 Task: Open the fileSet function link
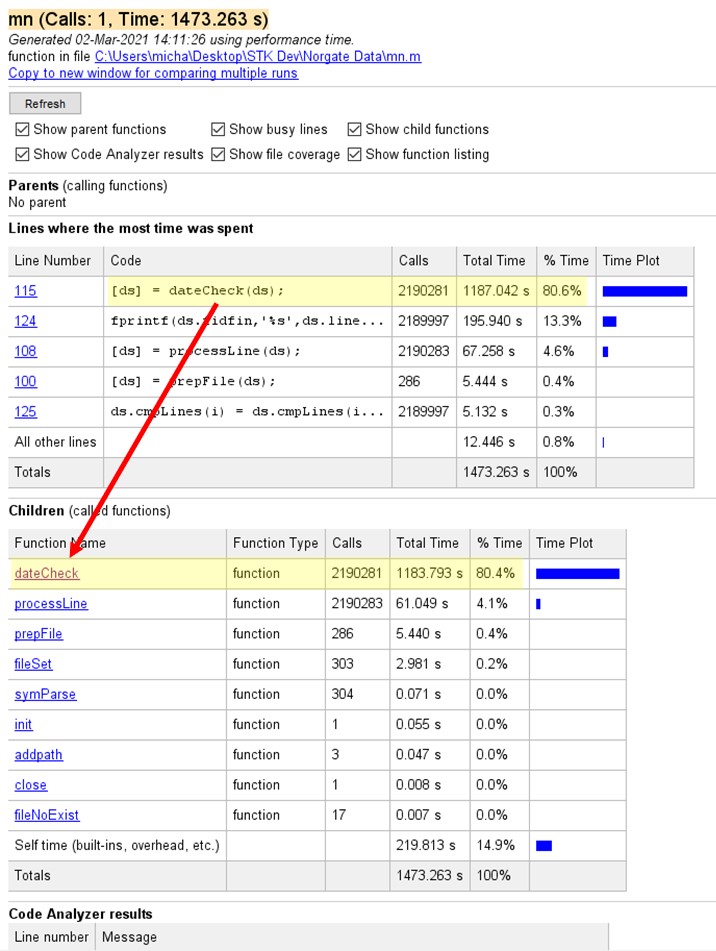[33, 664]
